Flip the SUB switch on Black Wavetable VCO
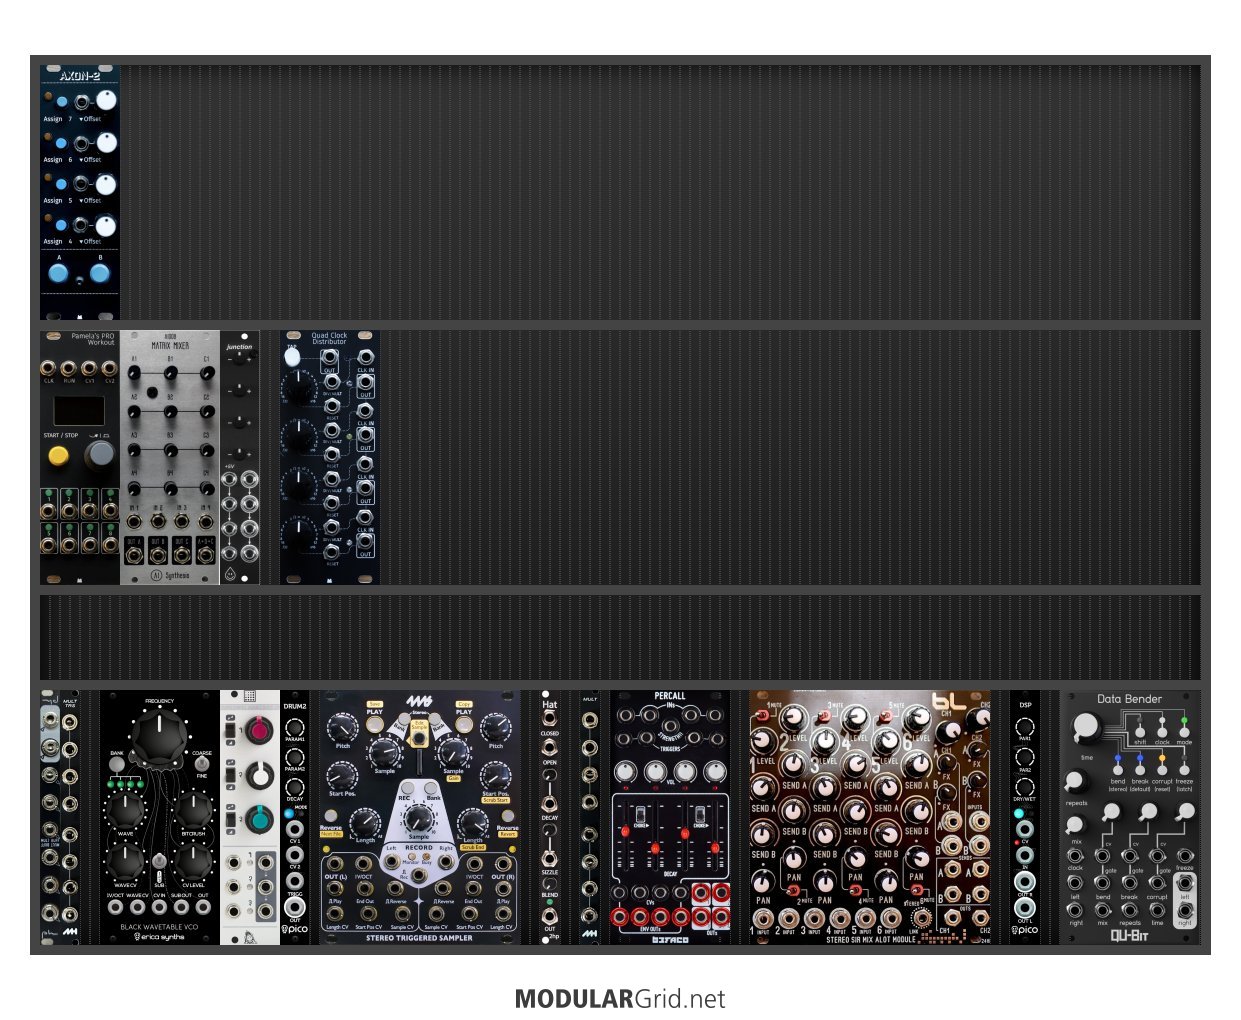This screenshot has height=1020, width=1241. coord(159,863)
